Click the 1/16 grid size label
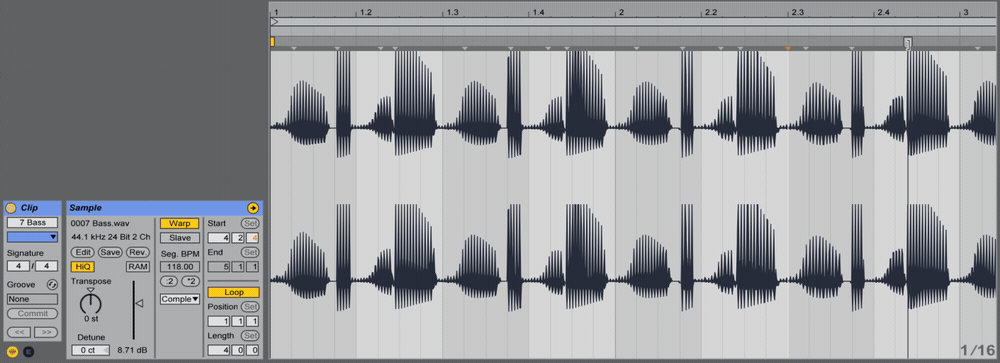 coord(977,350)
